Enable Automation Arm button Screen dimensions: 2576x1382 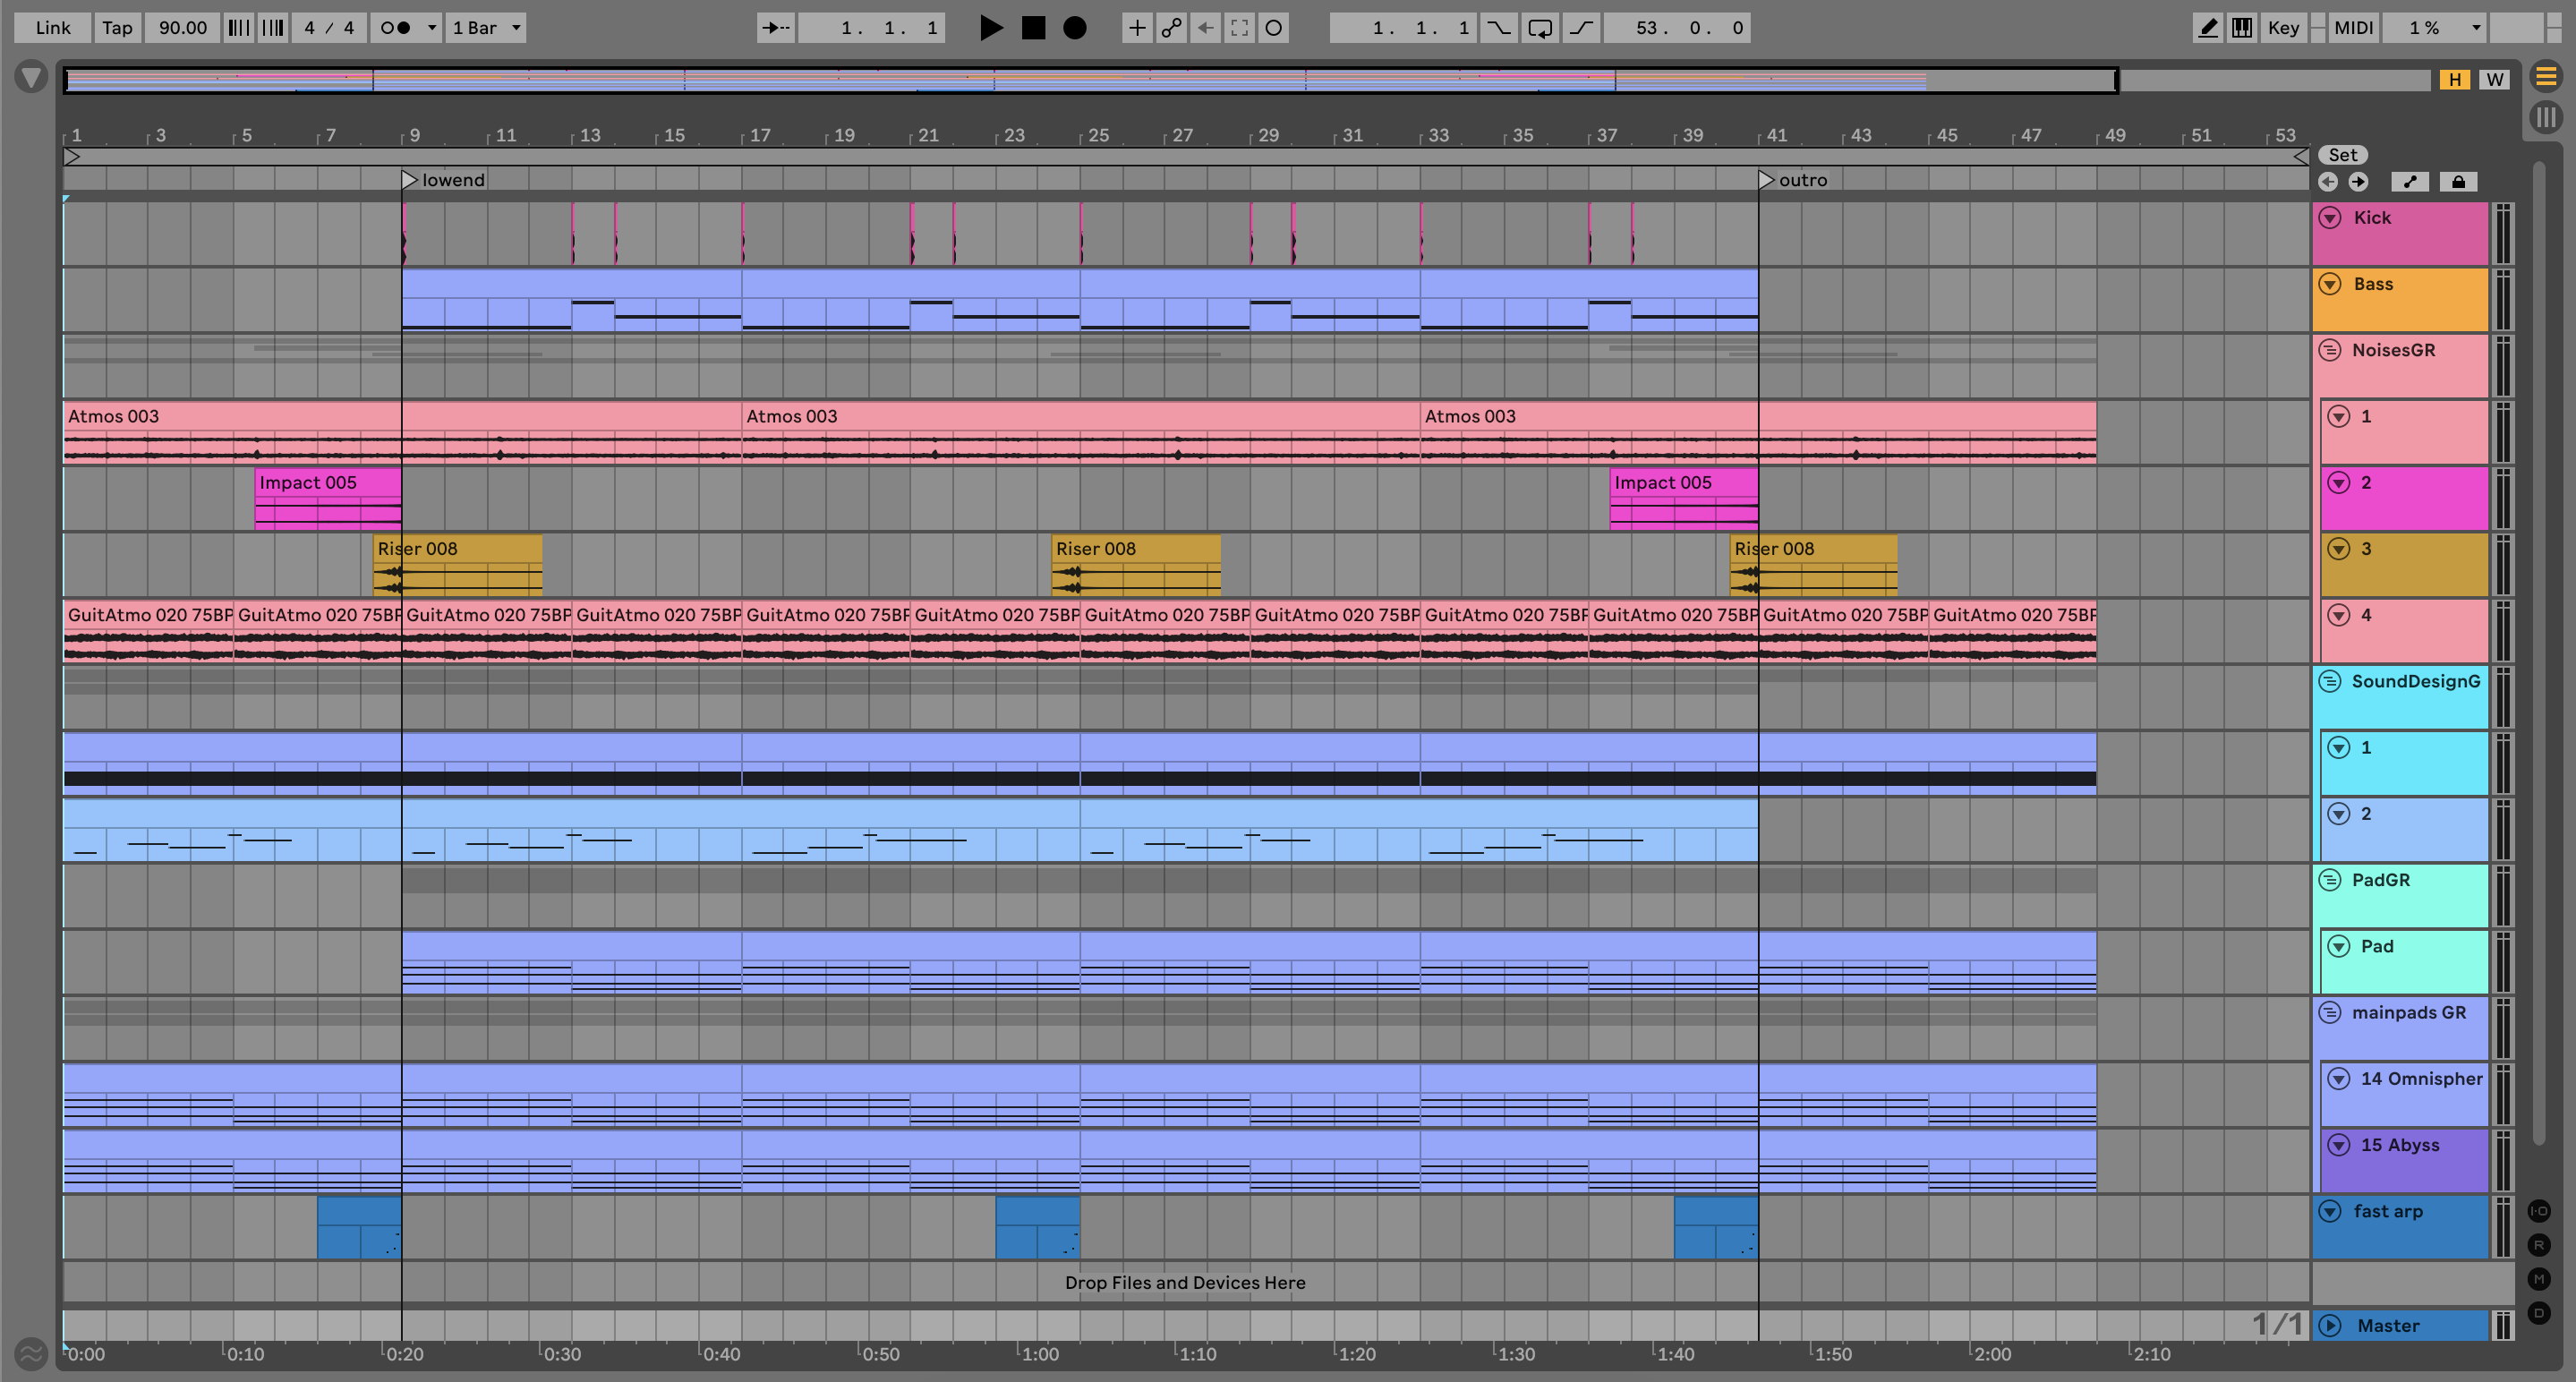(x=1171, y=28)
